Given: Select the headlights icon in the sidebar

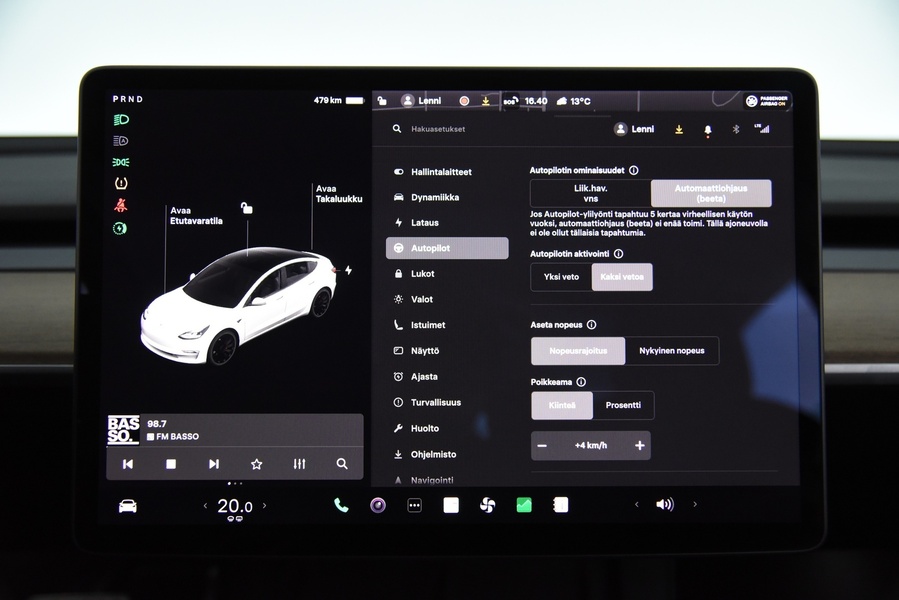Looking at the screenshot, I should (121, 119).
